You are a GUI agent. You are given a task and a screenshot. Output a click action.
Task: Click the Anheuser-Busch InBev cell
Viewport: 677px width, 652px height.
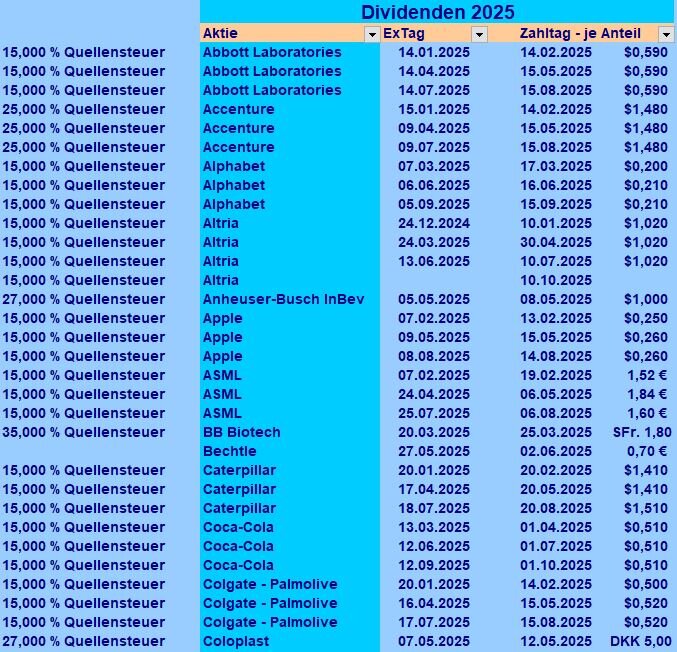pyautogui.click(x=284, y=299)
